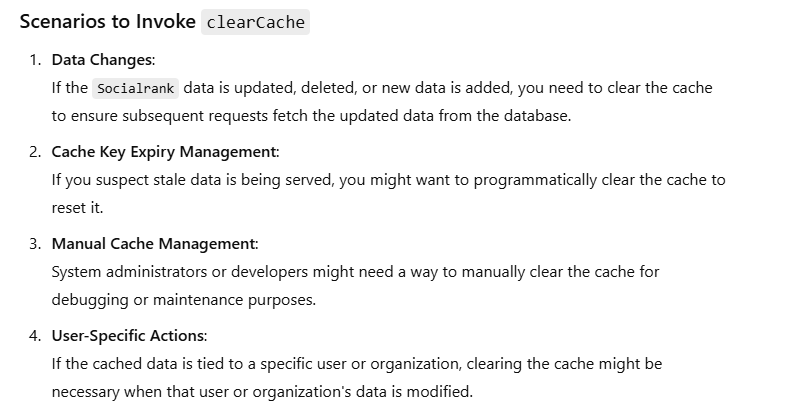Click the line starting "If the cached data"
Screen dimensions: 785x415
pos(356,363)
